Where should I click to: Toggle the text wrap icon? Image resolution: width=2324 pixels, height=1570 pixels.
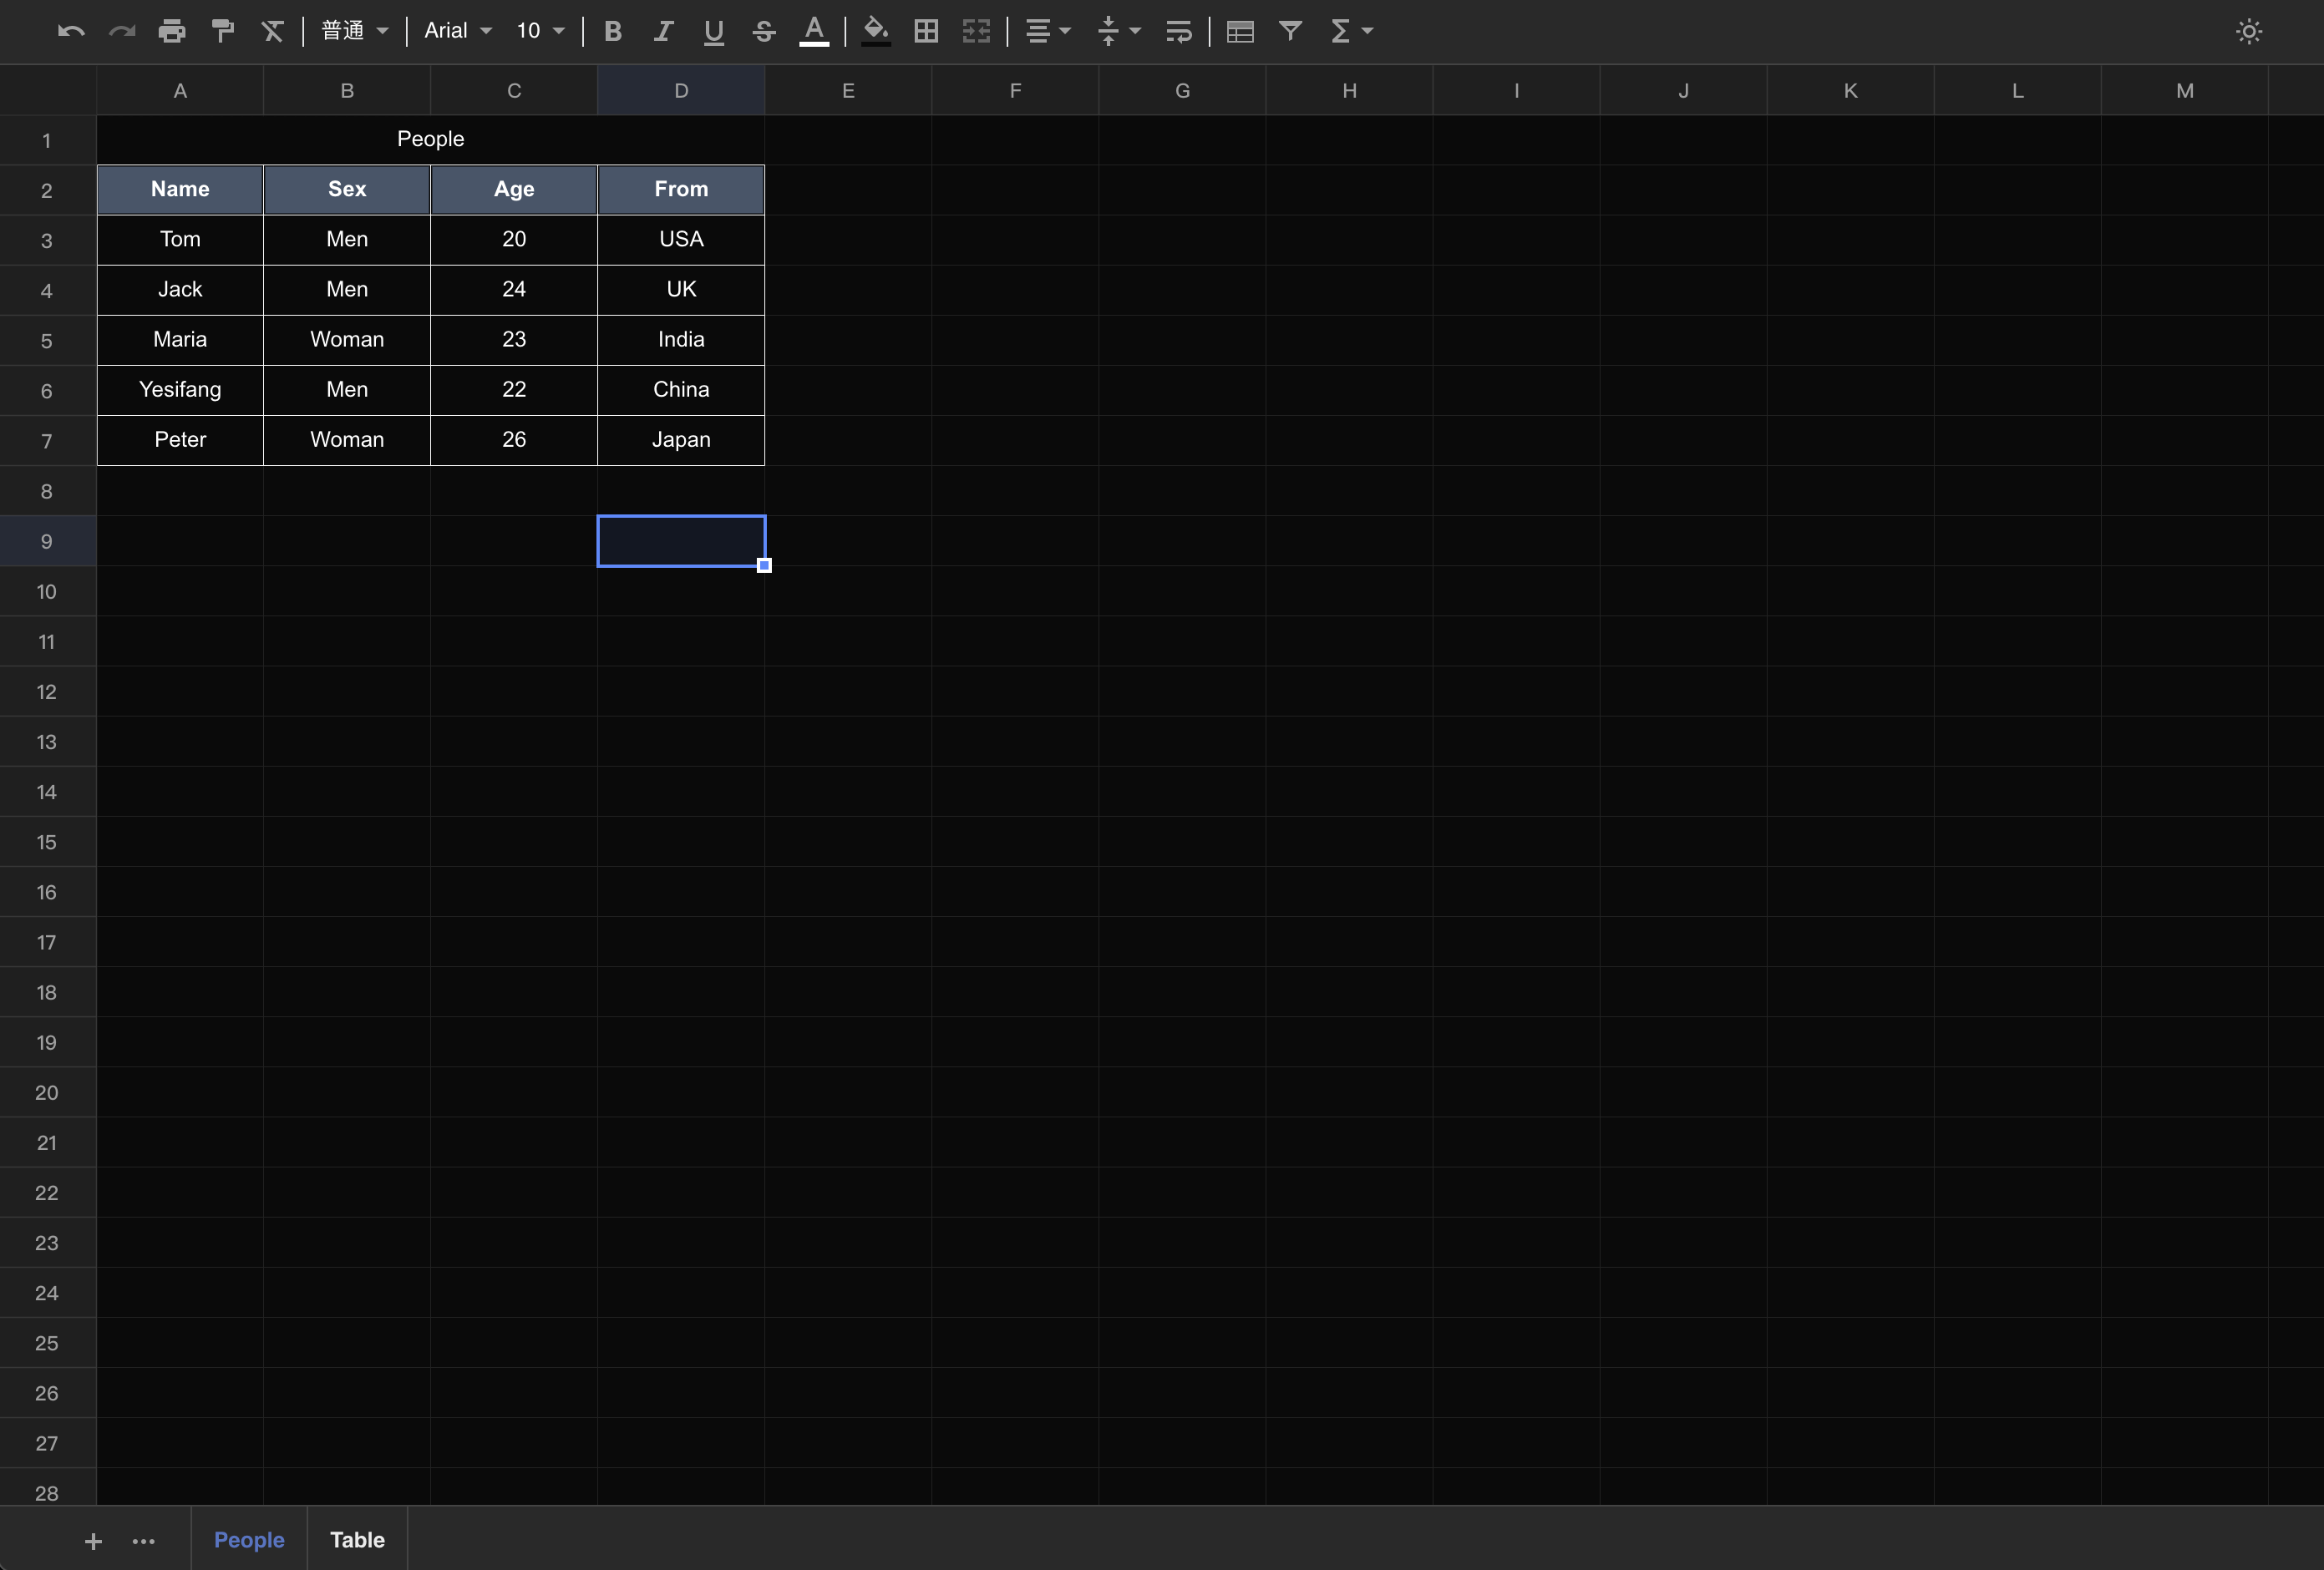pos(1179,31)
